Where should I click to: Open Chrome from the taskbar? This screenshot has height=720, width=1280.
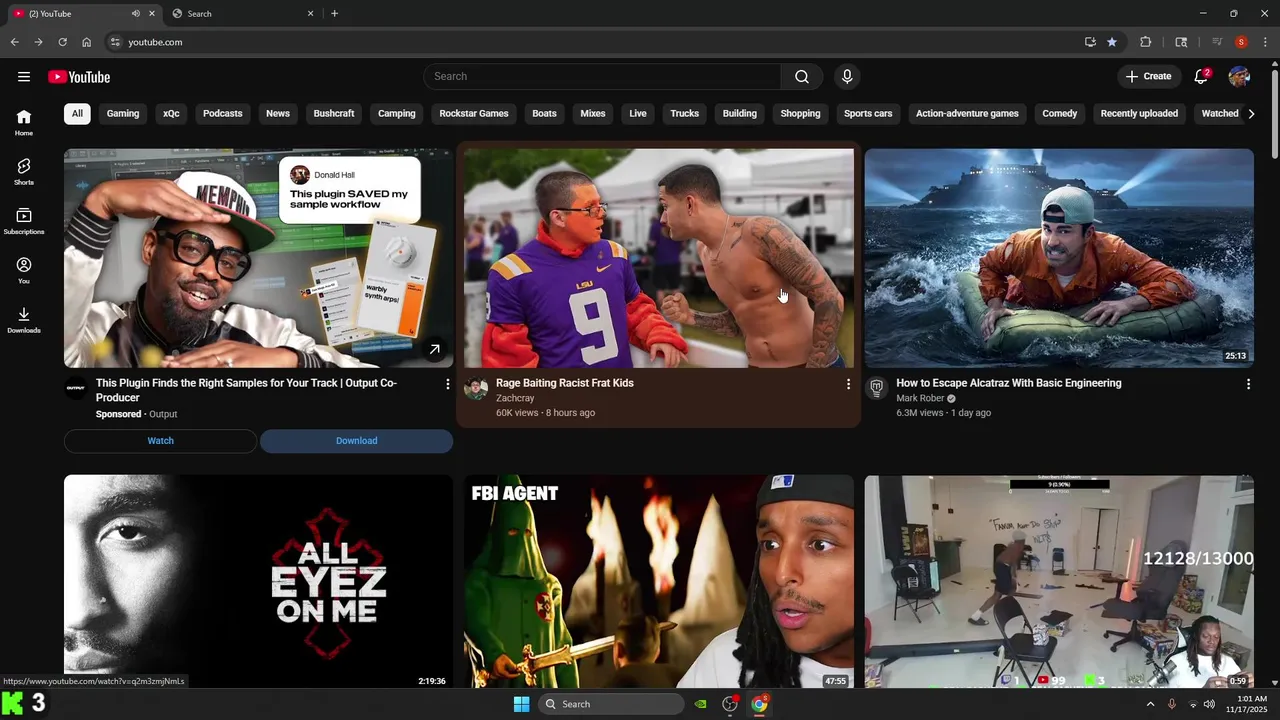760,704
